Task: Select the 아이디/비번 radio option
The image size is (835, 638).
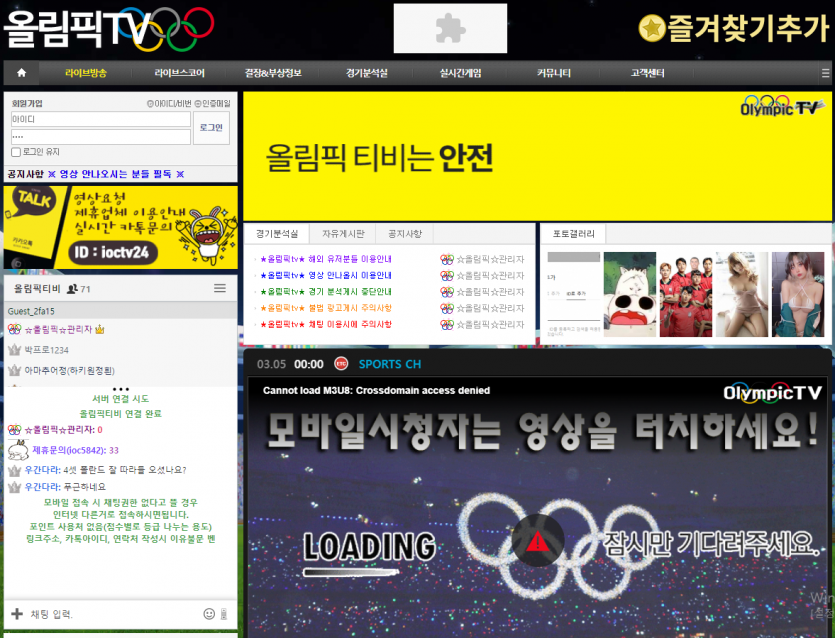Action: coord(150,104)
